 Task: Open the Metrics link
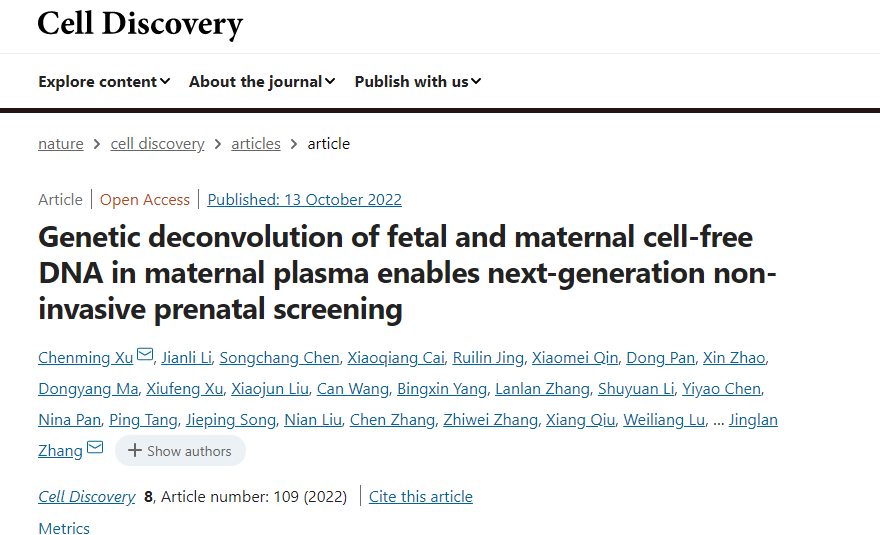[64, 528]
